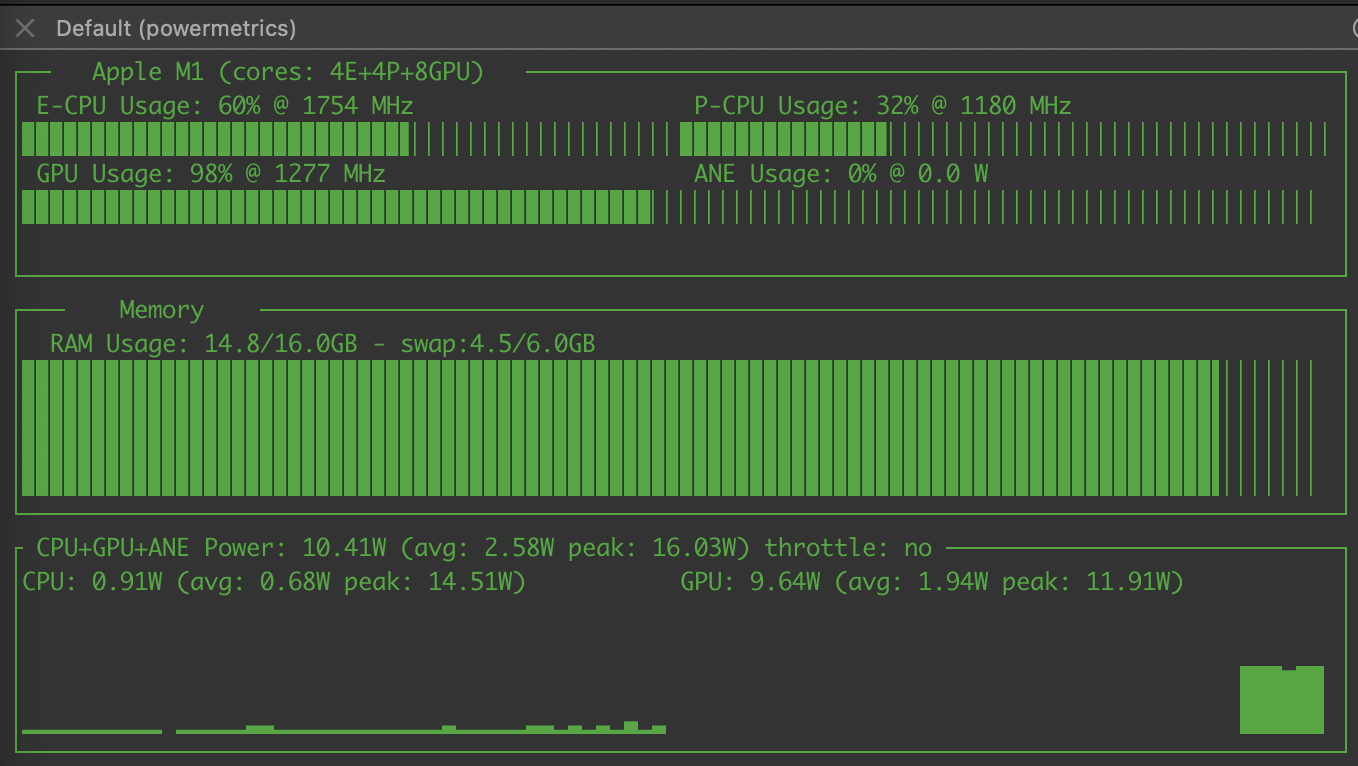Screen dimensions: 1358x766
Task: Click the E-CPU usage bar gauge
Action: [x=346, y=139]
